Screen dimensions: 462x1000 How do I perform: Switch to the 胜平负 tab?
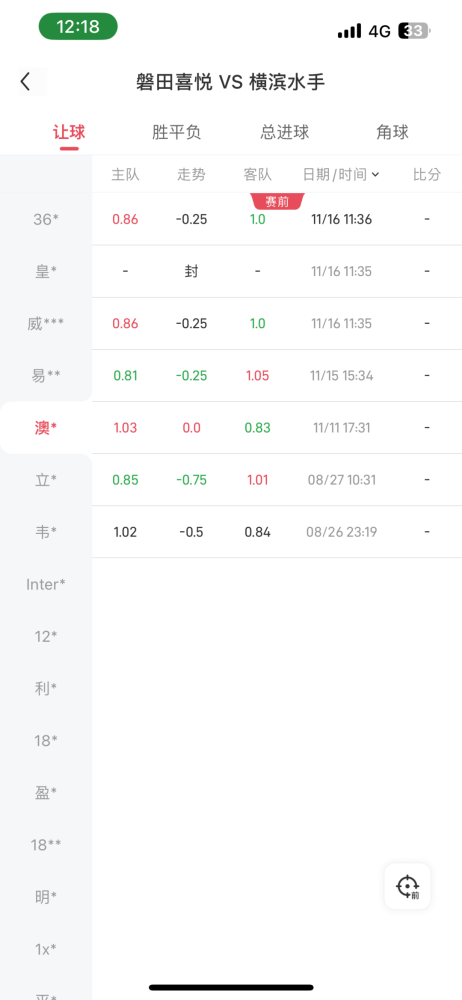click(177, 133)
